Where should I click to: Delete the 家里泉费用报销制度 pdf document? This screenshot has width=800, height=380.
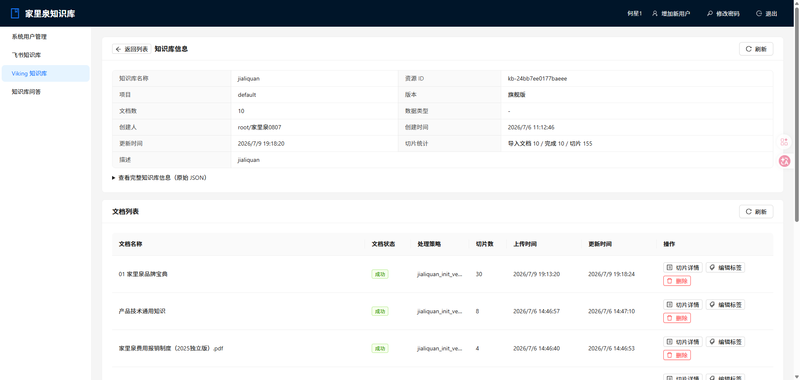point(677,355)
